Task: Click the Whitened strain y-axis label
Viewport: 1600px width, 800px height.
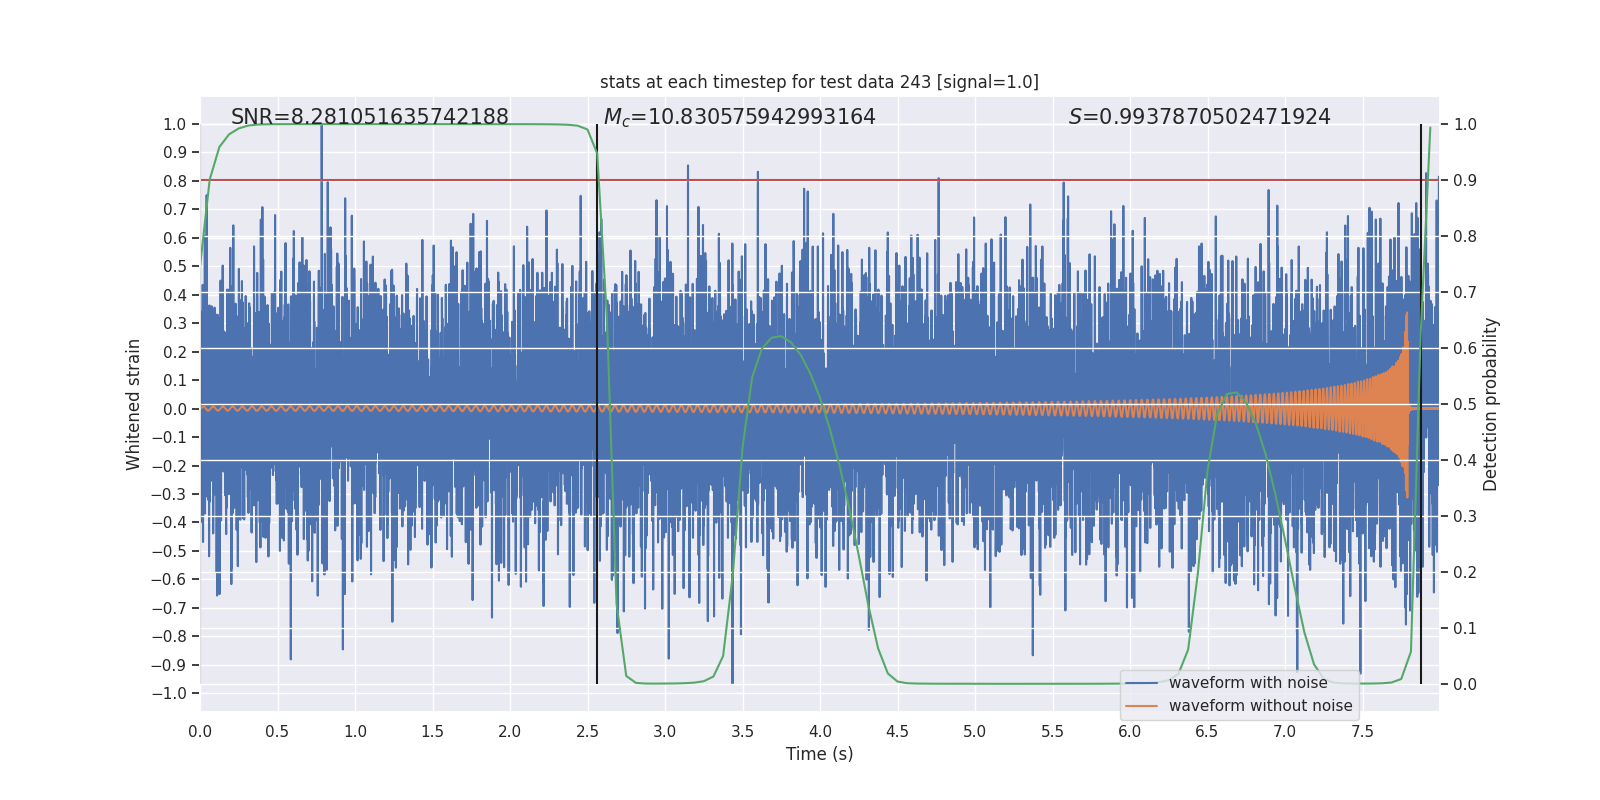Action: pyautogui.click(x=134, y=404)
